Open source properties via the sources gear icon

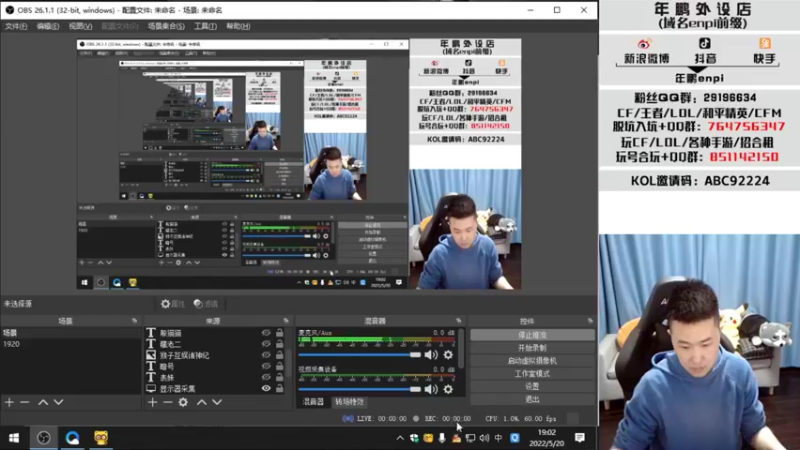click(x=183, y=402)
